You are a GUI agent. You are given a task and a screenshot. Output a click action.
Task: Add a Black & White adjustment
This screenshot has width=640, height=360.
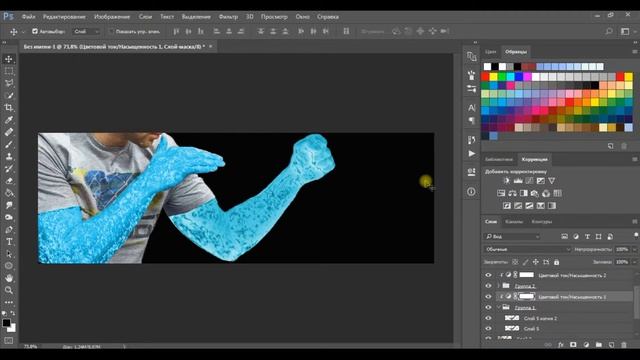524,193
